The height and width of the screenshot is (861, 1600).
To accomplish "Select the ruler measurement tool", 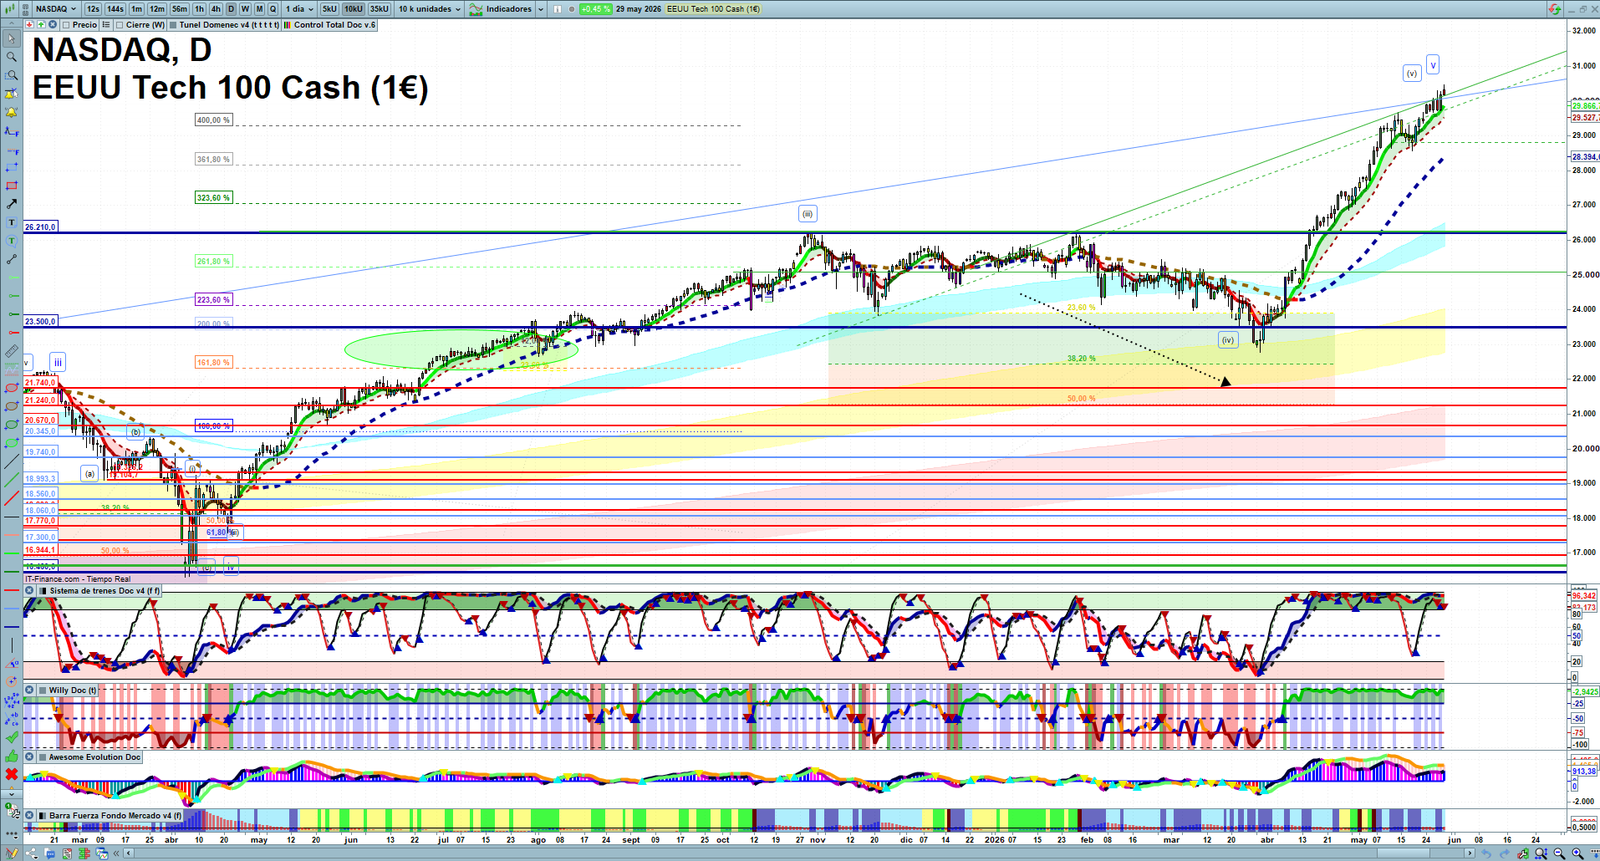I will click(11, 351).
